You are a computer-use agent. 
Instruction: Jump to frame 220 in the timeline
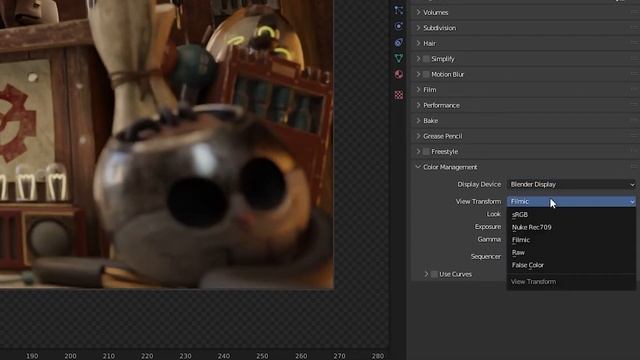click(147, 356)
